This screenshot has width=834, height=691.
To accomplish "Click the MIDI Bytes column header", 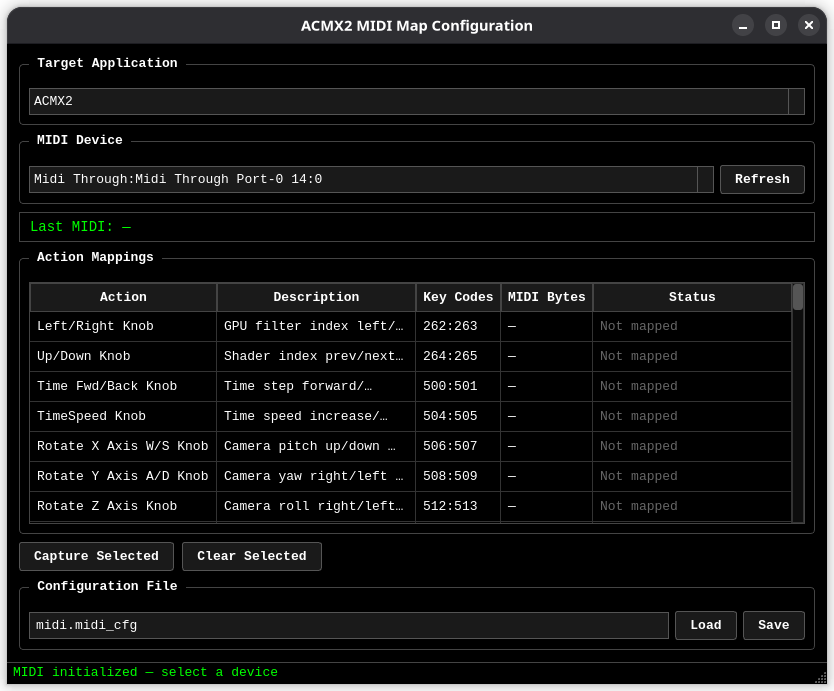I will point(546,297).
